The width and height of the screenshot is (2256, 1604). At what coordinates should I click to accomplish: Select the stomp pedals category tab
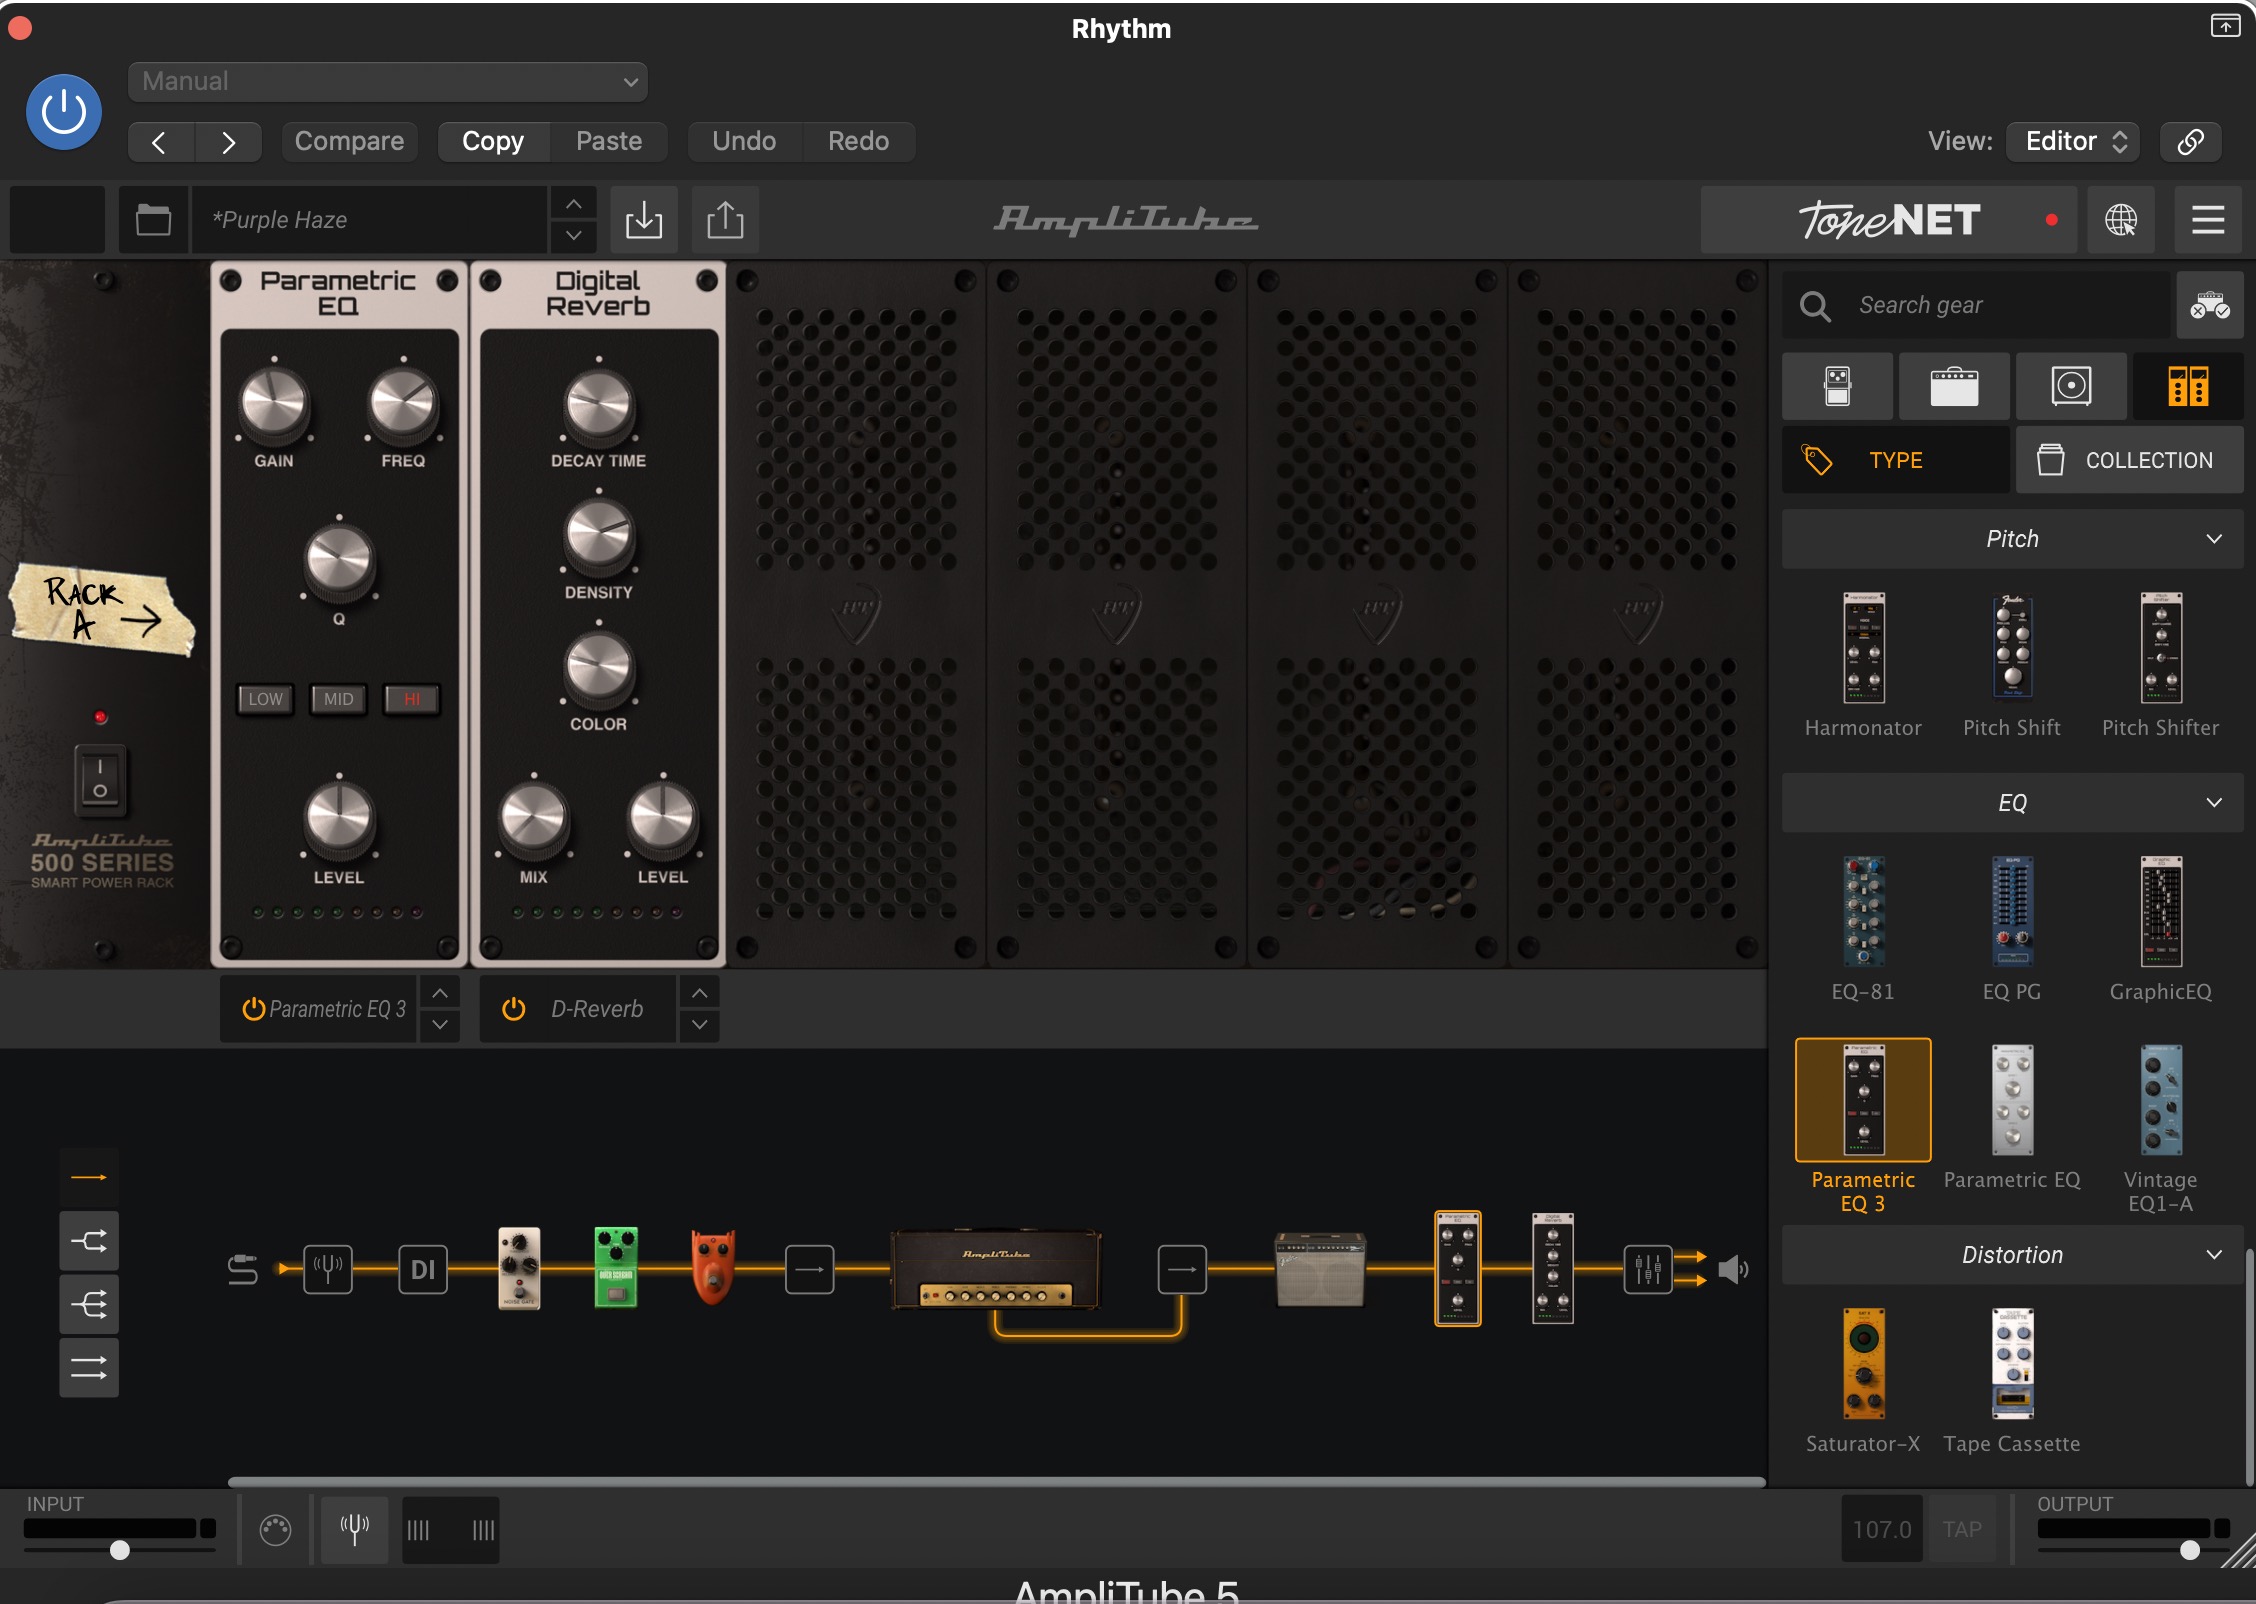click(1838, 385)
